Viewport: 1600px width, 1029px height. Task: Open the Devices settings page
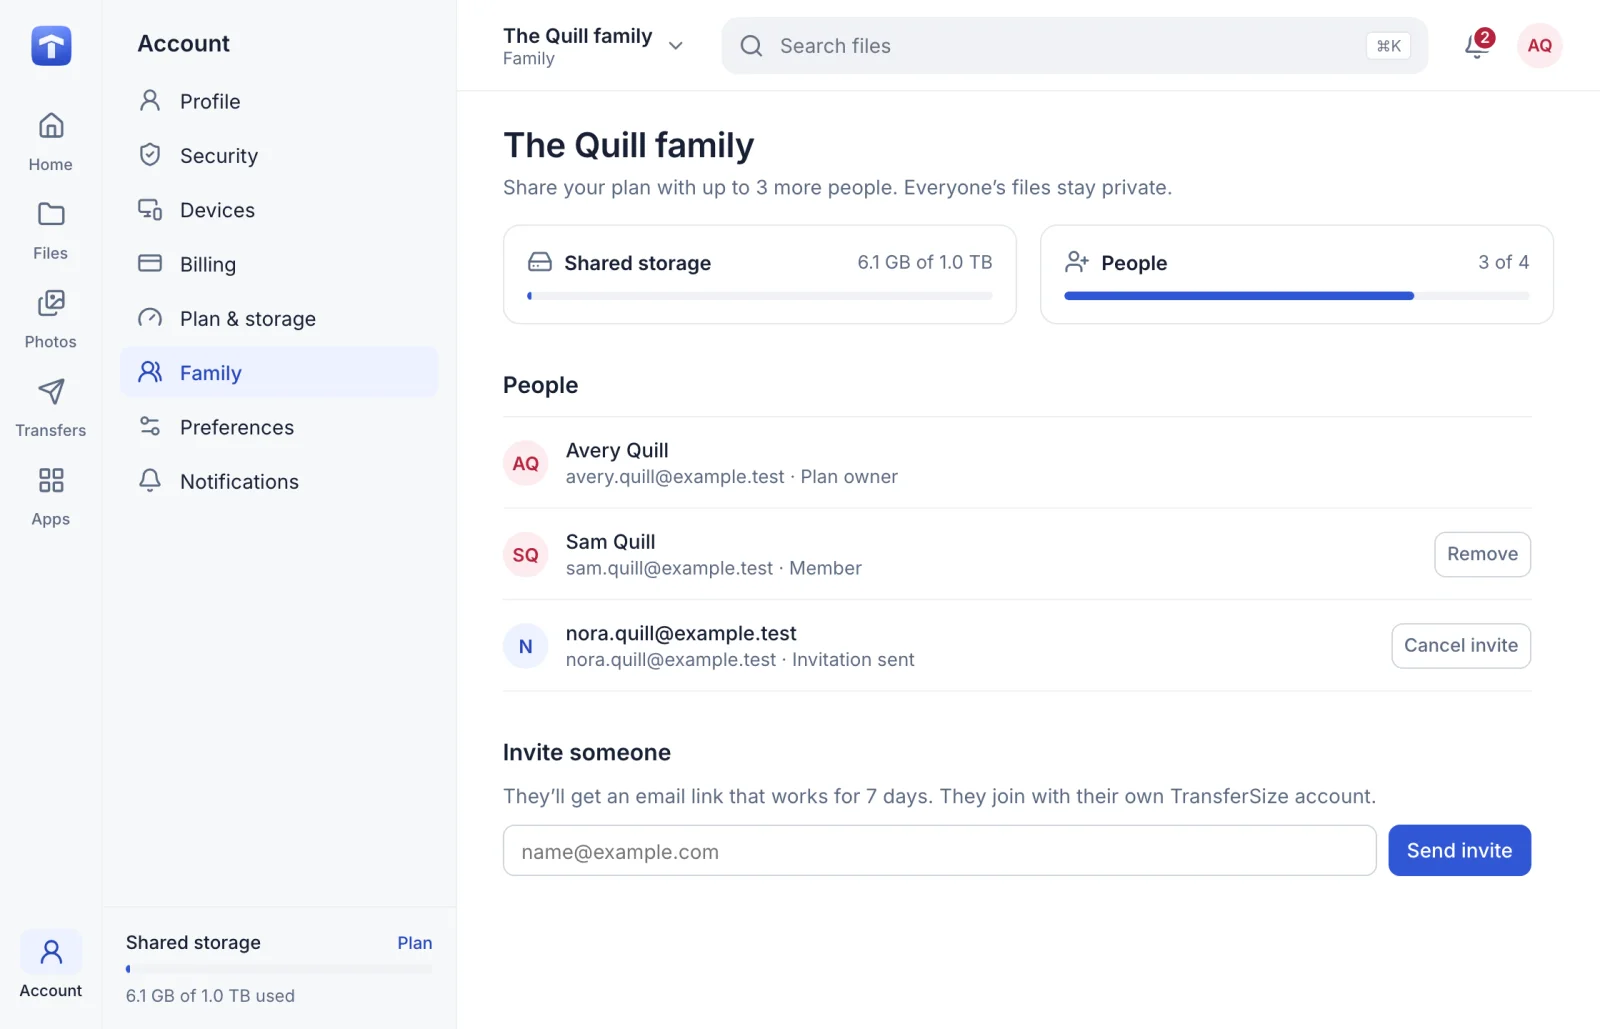(x=279, y=210)
